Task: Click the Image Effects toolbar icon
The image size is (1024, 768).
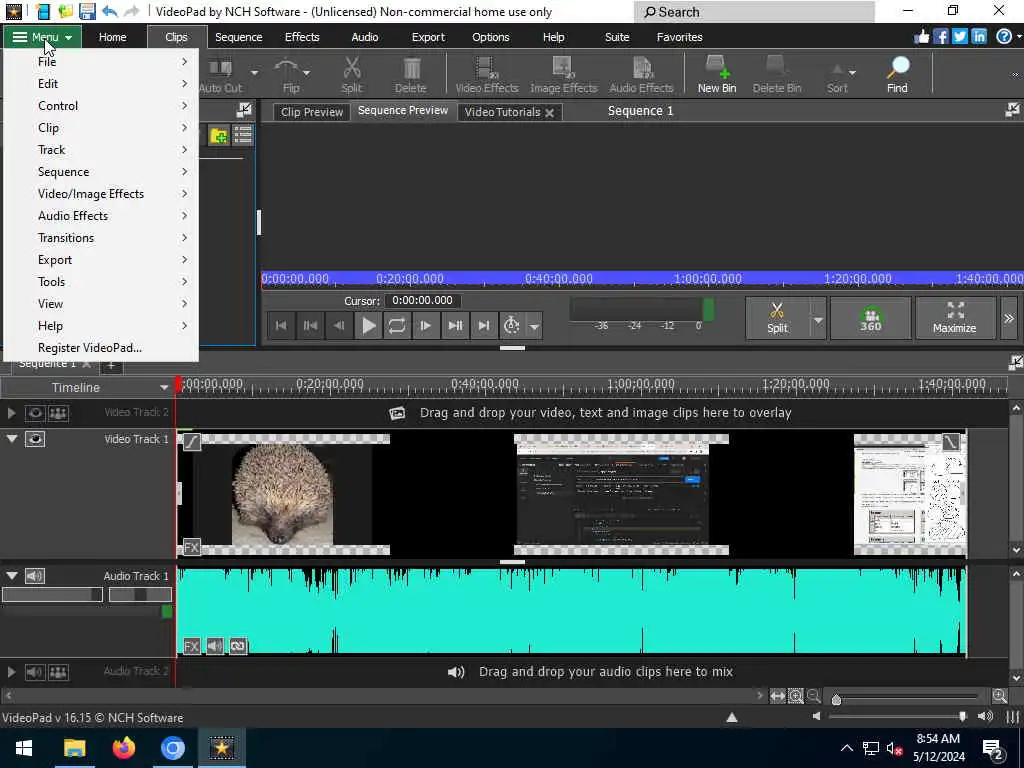Action: click(563, 74)
